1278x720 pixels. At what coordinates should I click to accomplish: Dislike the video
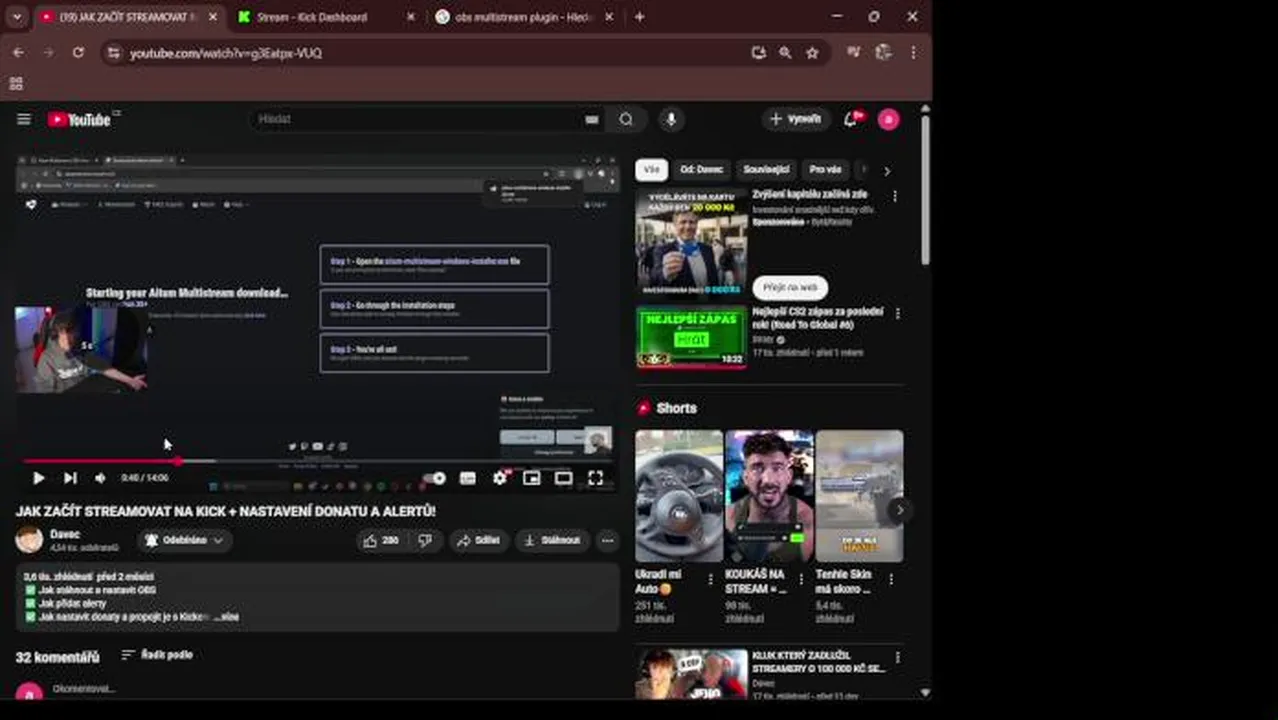[425, 540]
